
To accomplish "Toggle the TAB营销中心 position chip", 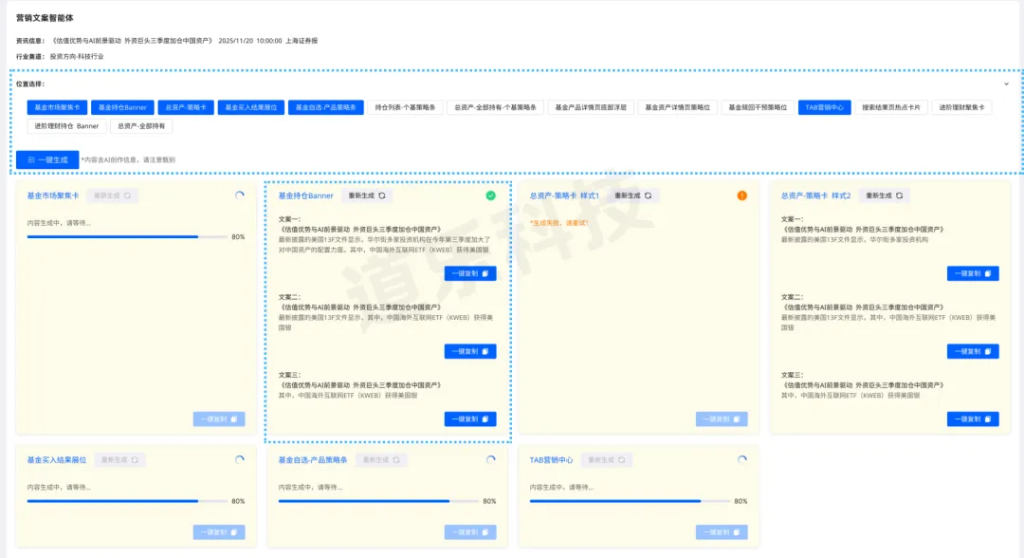I will coord(824,107).
